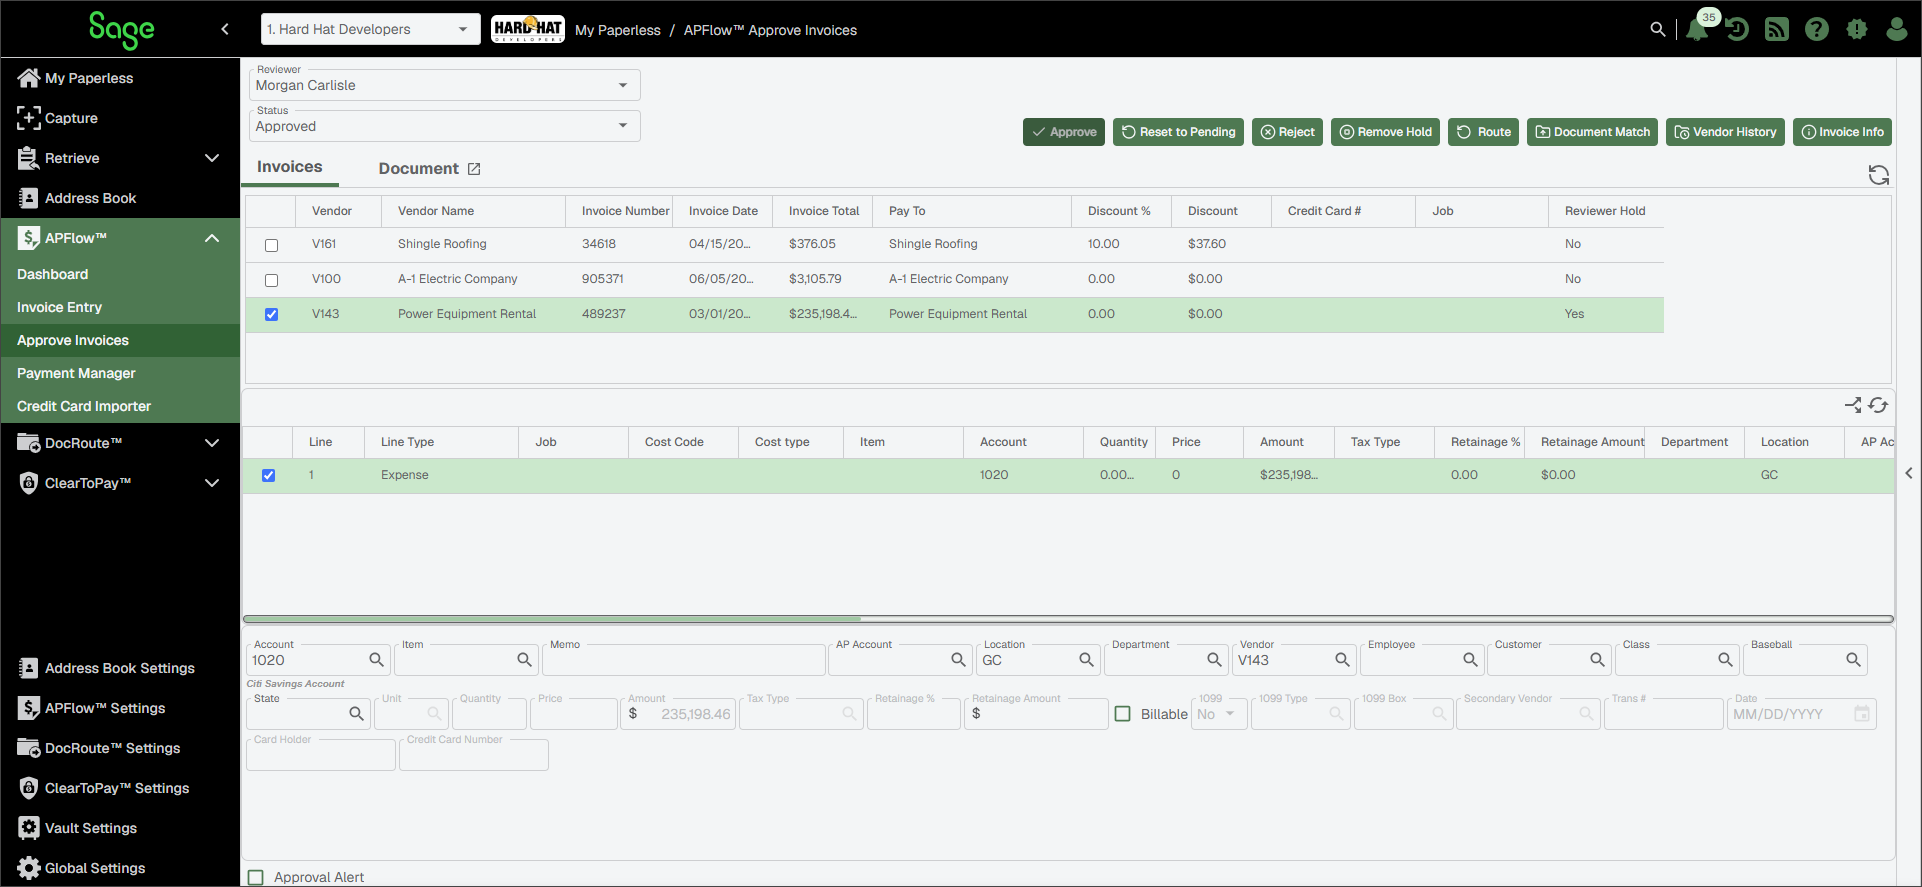This screenshot has width=1922, height=887.
Task: Refresh the invoices grid
Action: (x=1879, y=175)
